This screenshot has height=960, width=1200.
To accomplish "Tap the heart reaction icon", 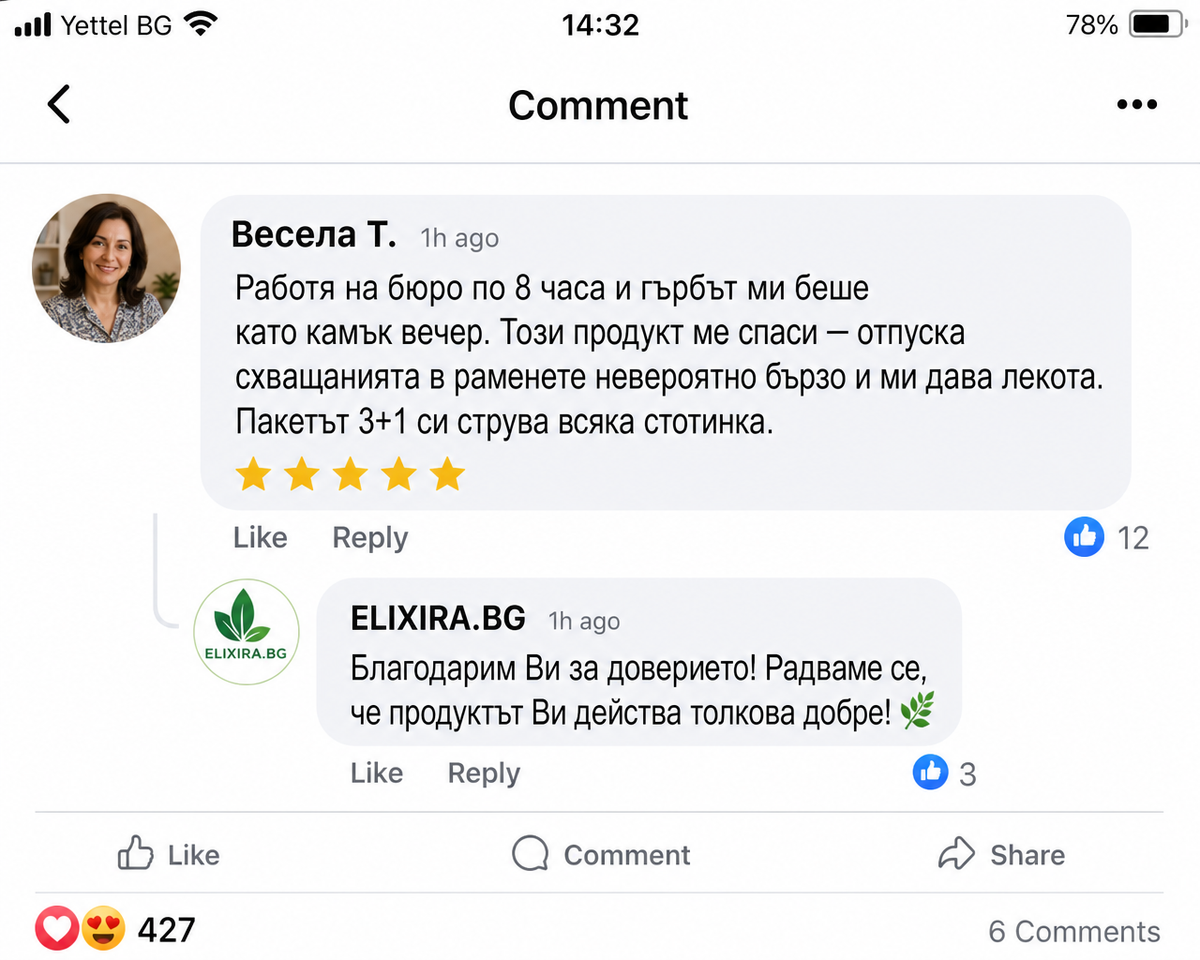I will pos(57,930).
